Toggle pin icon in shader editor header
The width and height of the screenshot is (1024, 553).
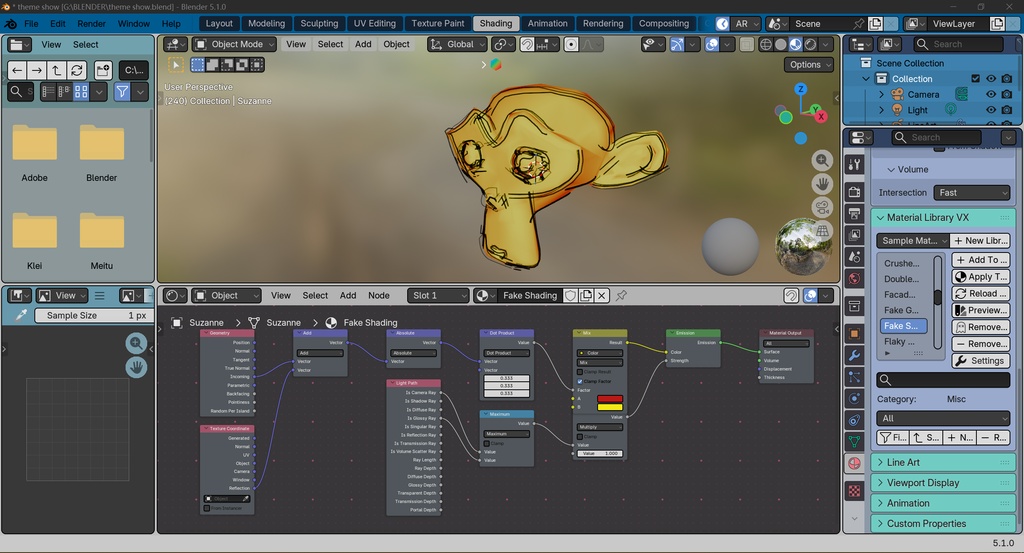click(622, 296)
